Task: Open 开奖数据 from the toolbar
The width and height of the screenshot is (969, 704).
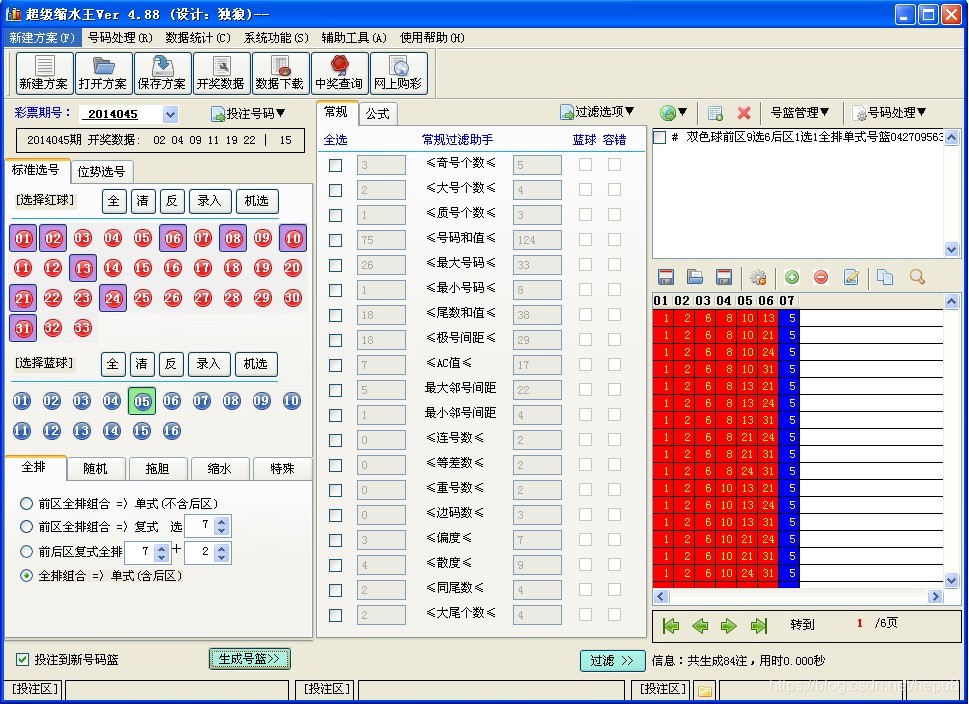Action: 221,73
